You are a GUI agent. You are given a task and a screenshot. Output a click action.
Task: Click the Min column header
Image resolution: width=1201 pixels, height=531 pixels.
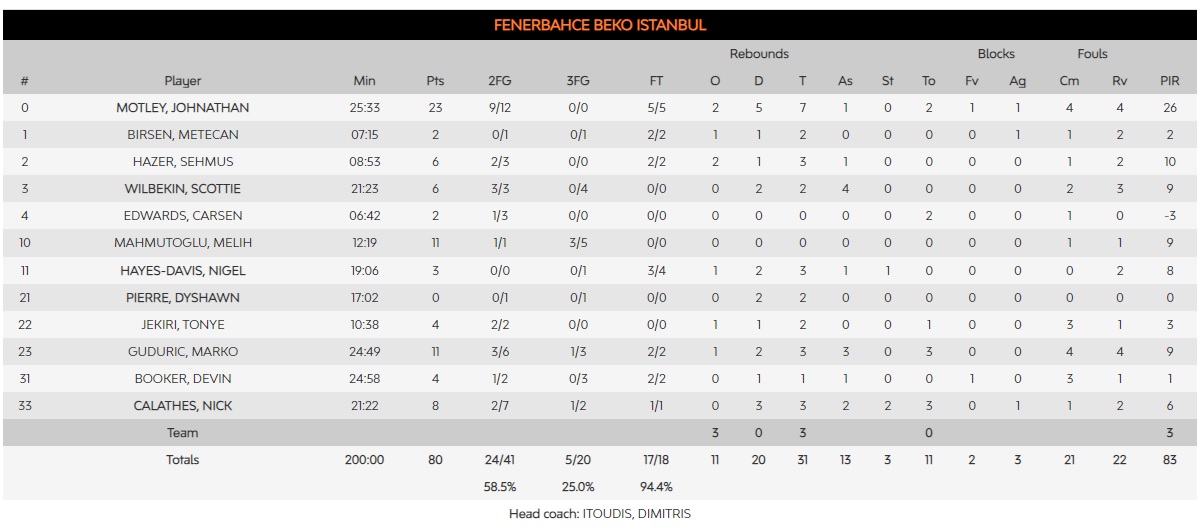click(365, 81)
